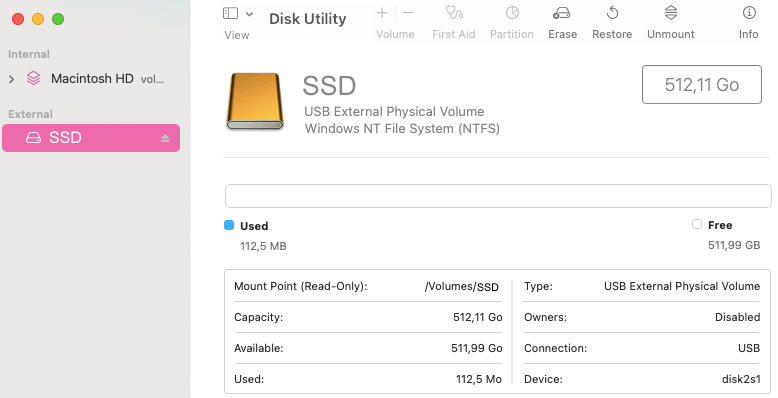Run First Aid stethoscope icon
This screenshot has height=398, width=778.
[454, 12]
